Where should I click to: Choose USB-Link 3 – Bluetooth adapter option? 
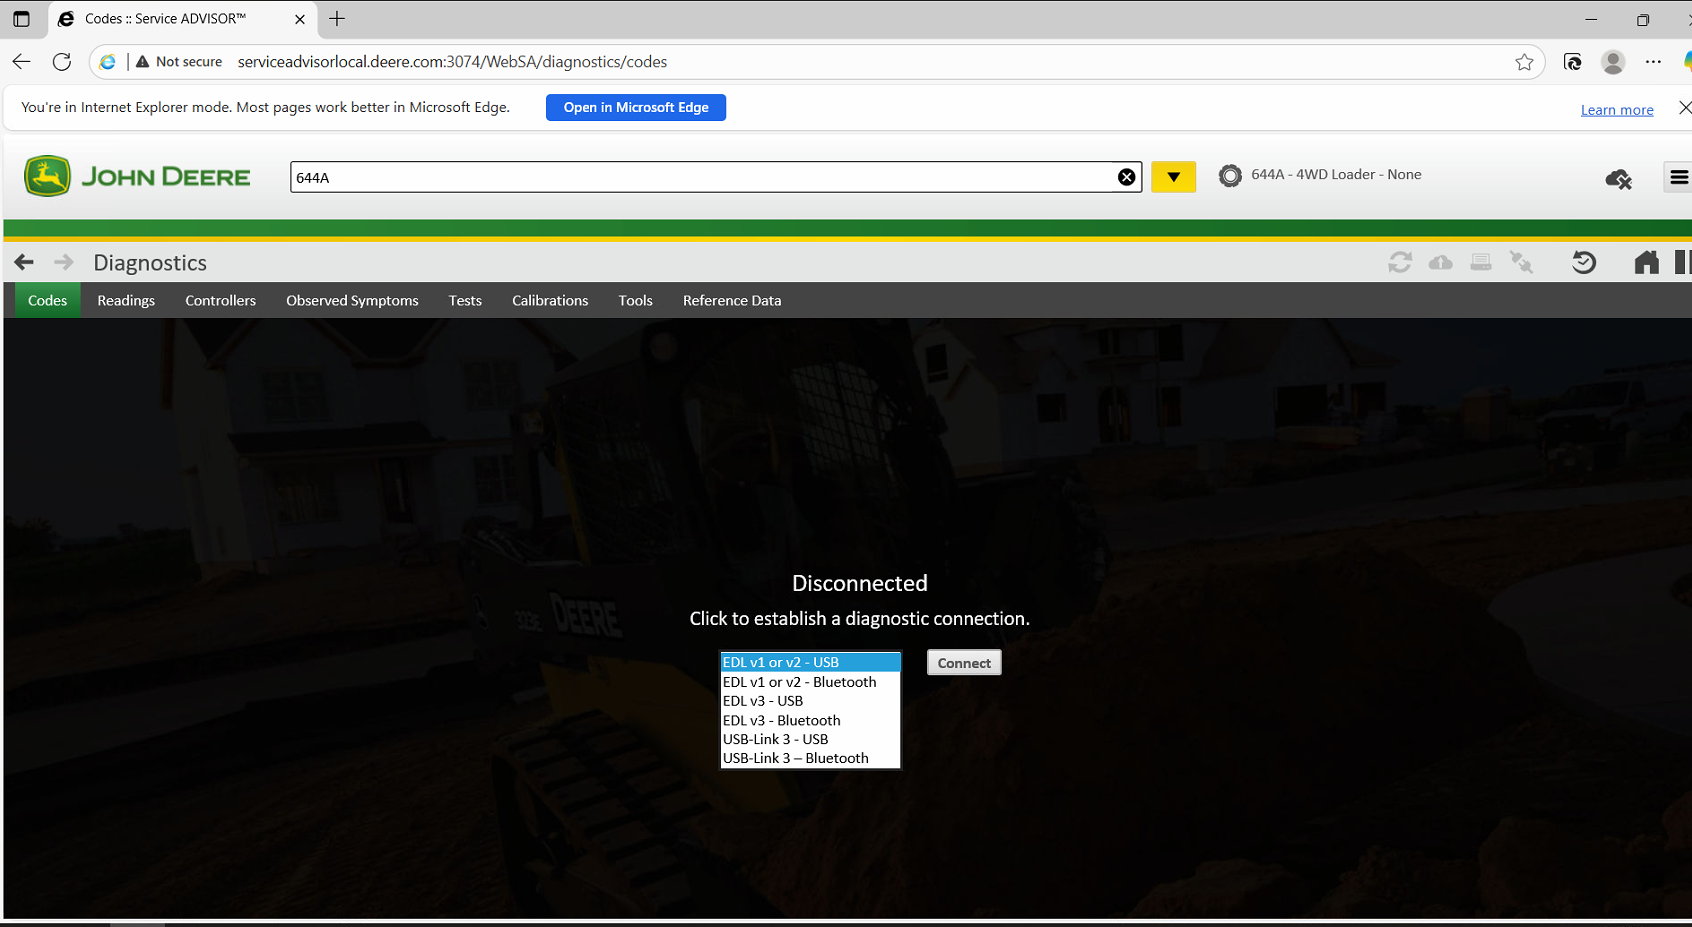796,758
